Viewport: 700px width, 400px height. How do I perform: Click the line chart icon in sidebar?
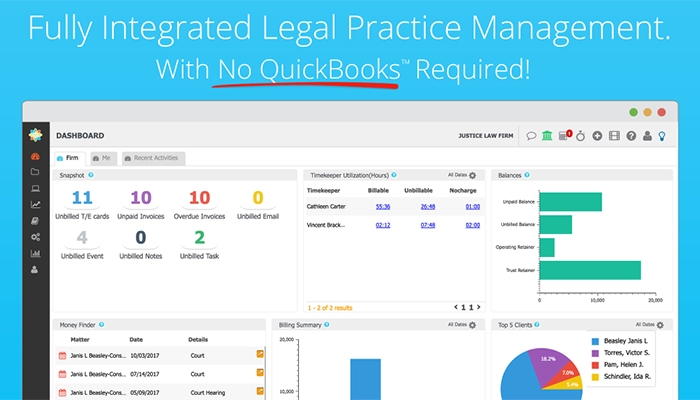tap(36, 204)
